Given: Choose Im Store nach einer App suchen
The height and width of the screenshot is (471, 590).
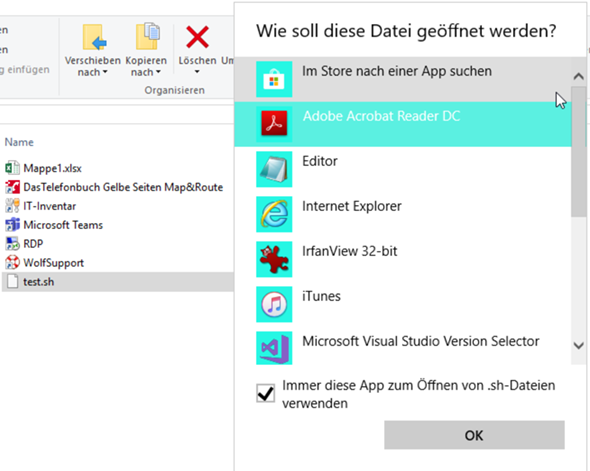Looking at the screenshot, I should point(403,79).
